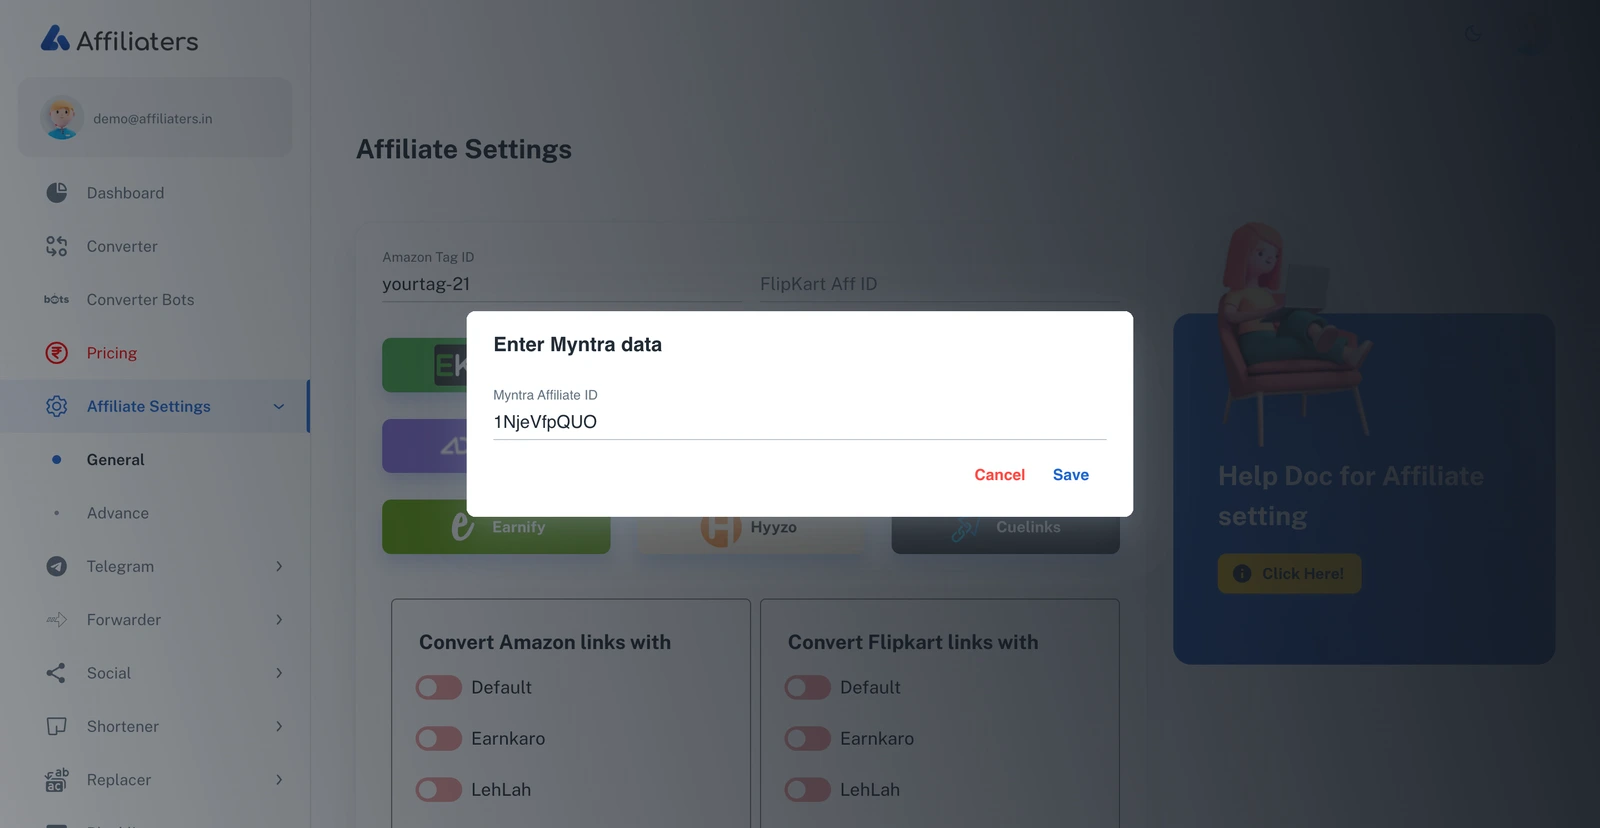
Task: Click the Pricing rupee icon
Action: coord(57,353)
